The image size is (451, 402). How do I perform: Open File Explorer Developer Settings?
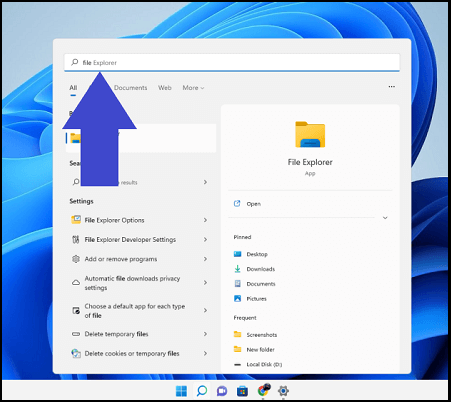click(x=130, y=239)
